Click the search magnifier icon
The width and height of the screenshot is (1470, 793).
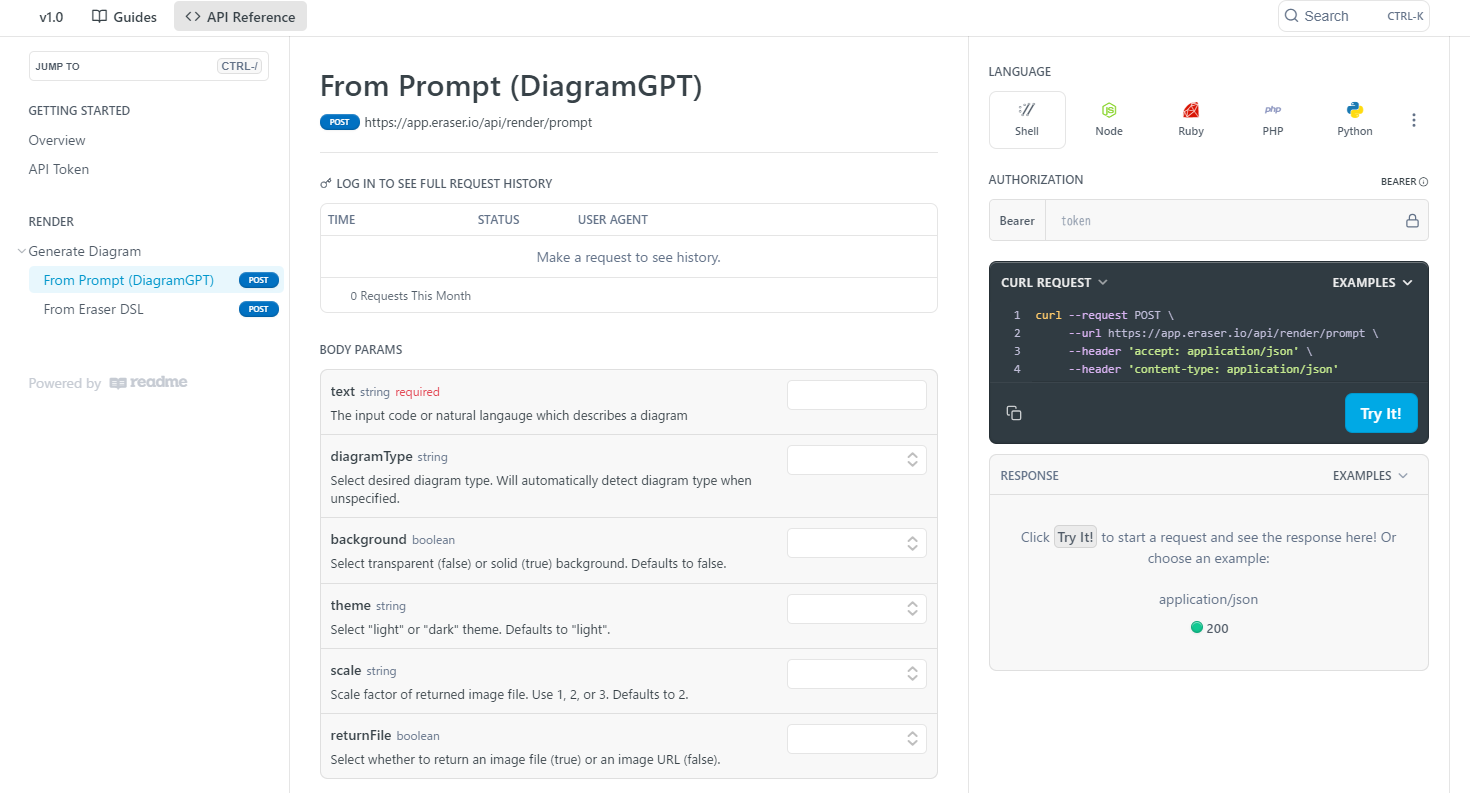(x=1292, y=16)
